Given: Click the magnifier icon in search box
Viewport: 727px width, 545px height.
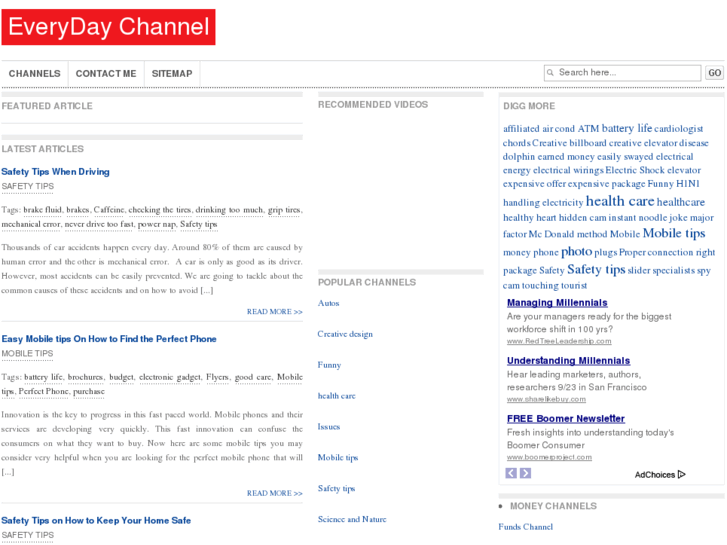Looking at the screenshot, I should click(x=550, y=73).
